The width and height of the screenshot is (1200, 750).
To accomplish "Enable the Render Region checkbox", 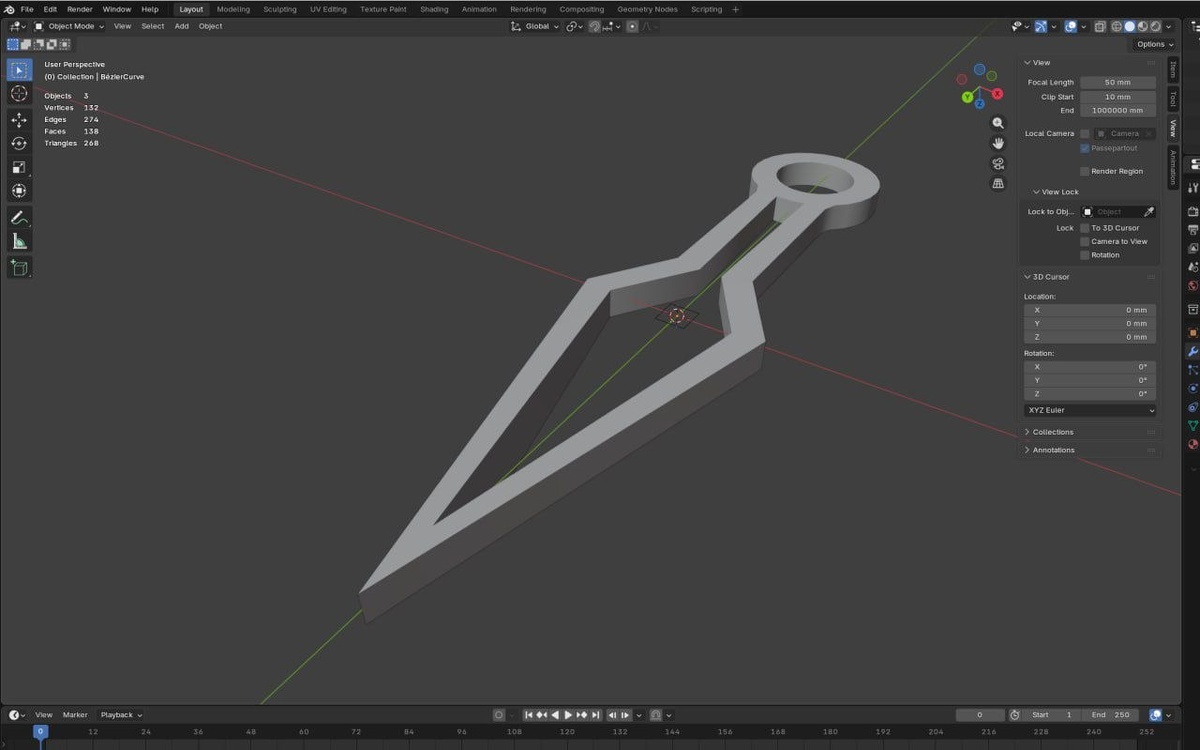I will [1085, 171].
